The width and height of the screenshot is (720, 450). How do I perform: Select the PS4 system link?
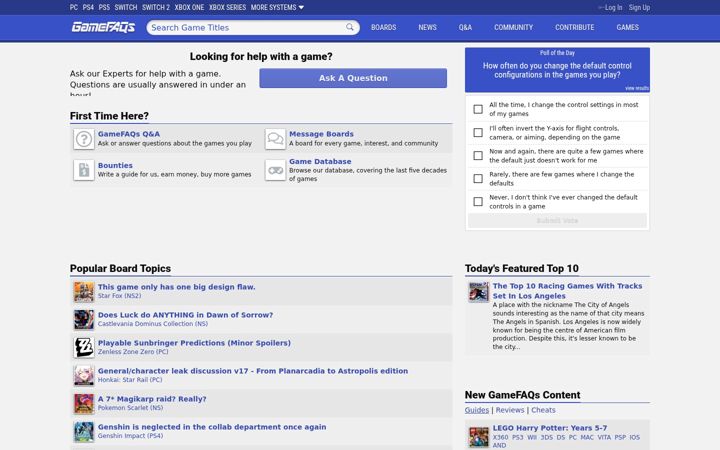(x=88, y=7)
